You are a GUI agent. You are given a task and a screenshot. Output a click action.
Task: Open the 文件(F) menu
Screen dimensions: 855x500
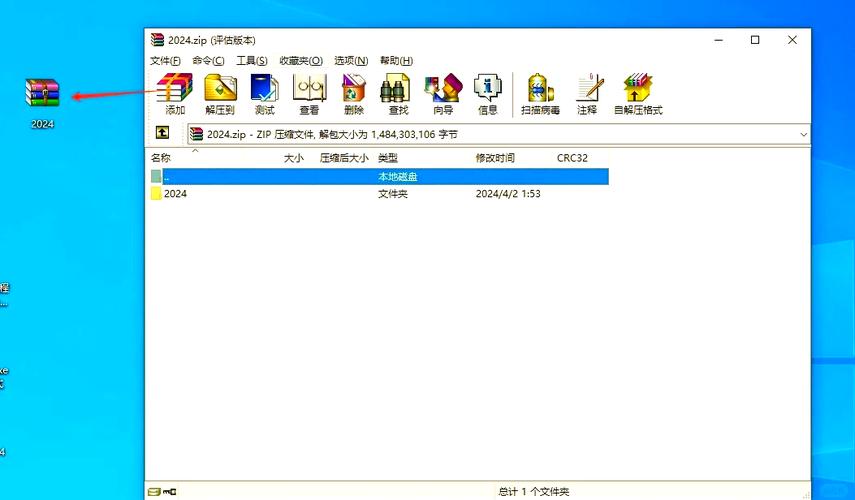[165, 61]
